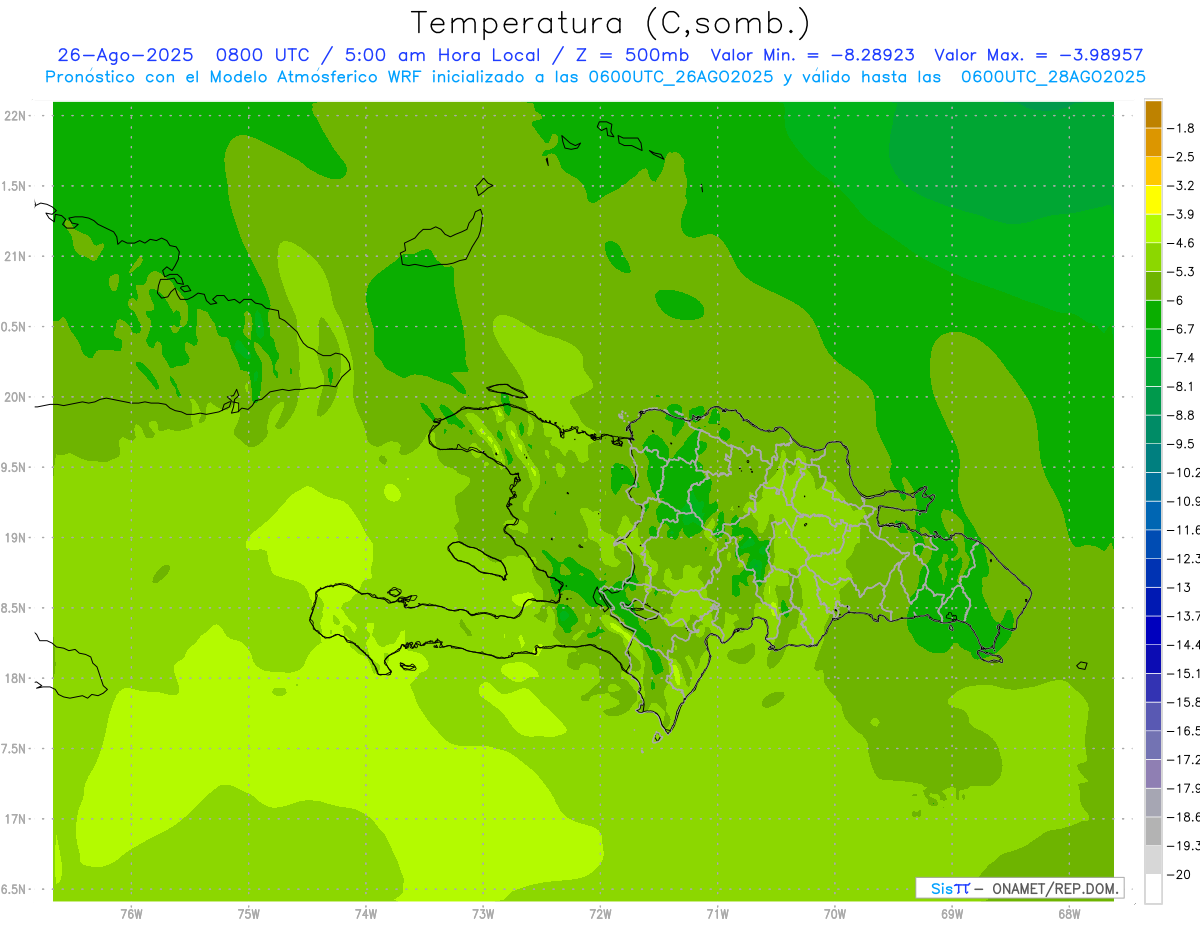The width and height of the screenshot is (1200, 927).
Task: Pick the dark orange swatch above -1.8
Action: (x=1153, y=114)
